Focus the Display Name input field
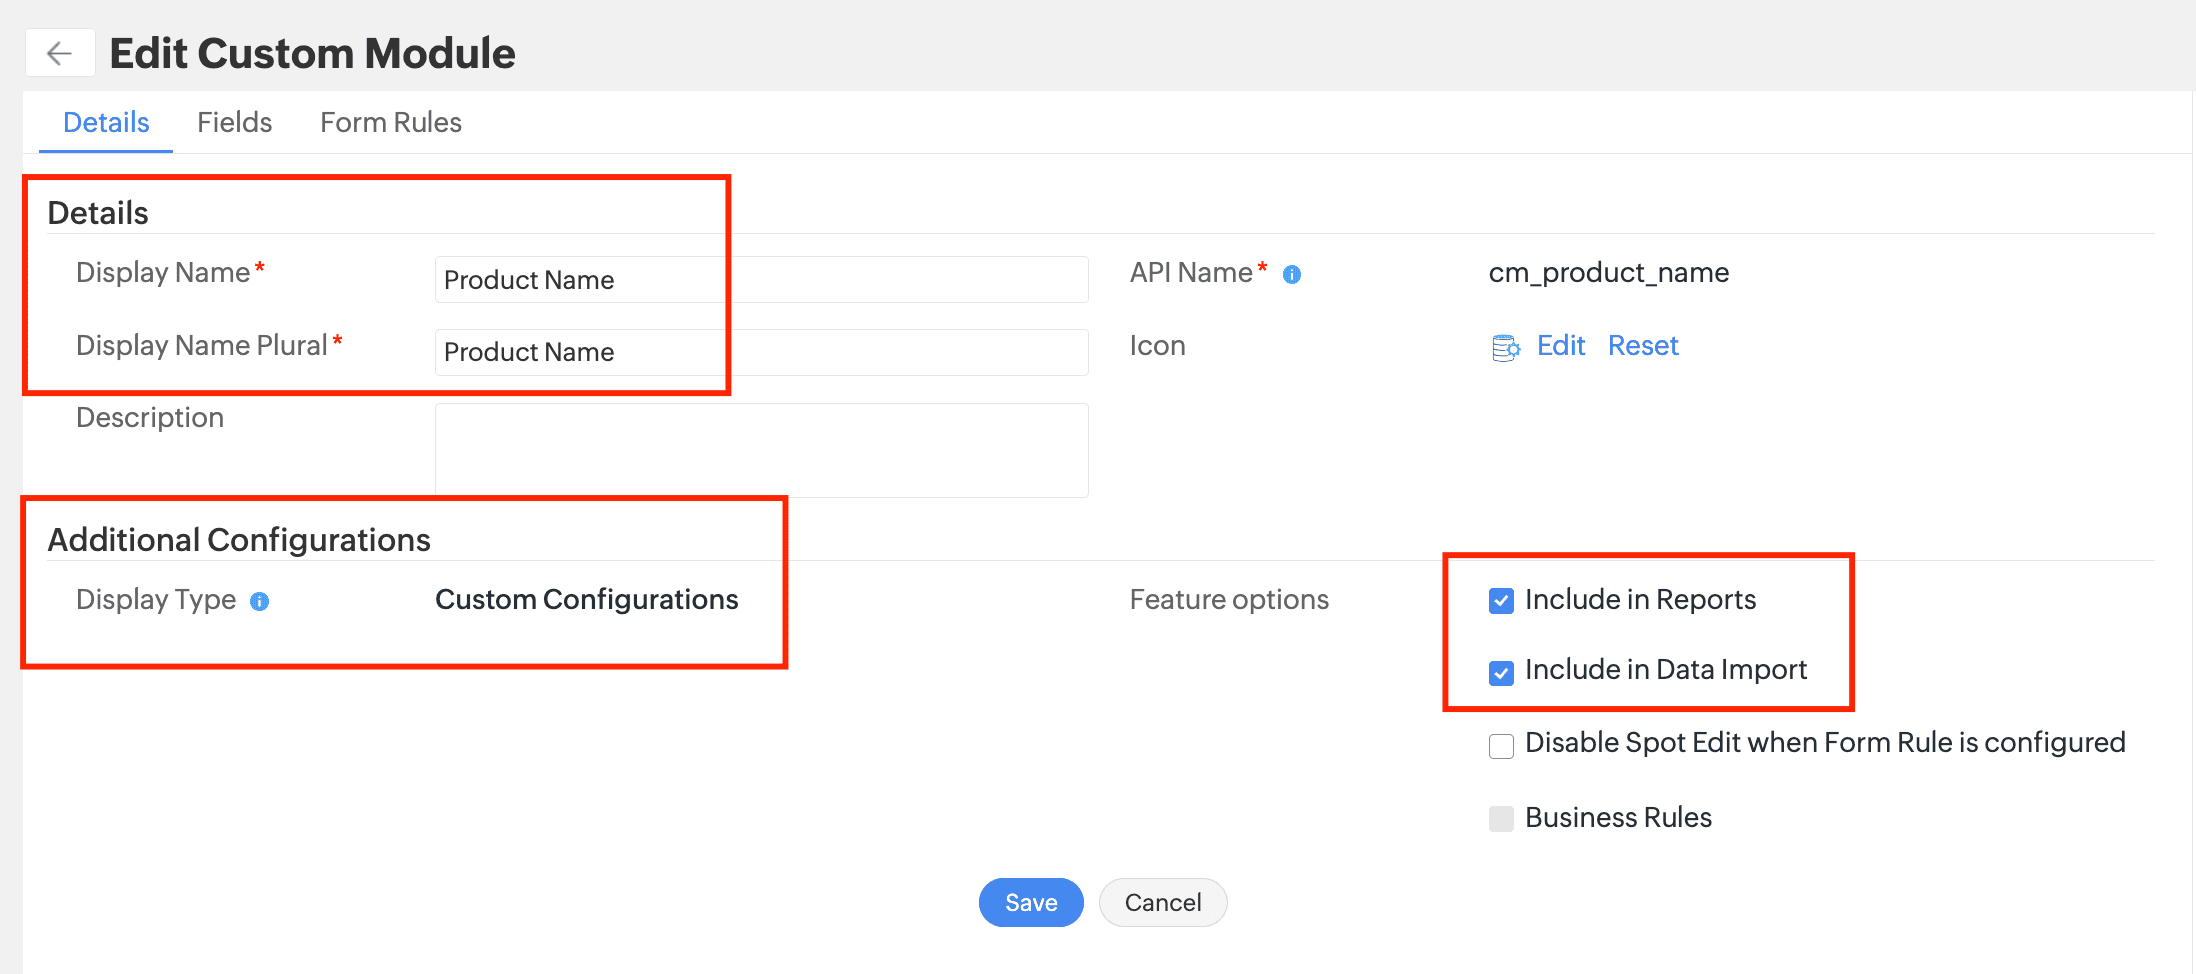Screen dimensions: 2196x974 [x=761, y=280]
